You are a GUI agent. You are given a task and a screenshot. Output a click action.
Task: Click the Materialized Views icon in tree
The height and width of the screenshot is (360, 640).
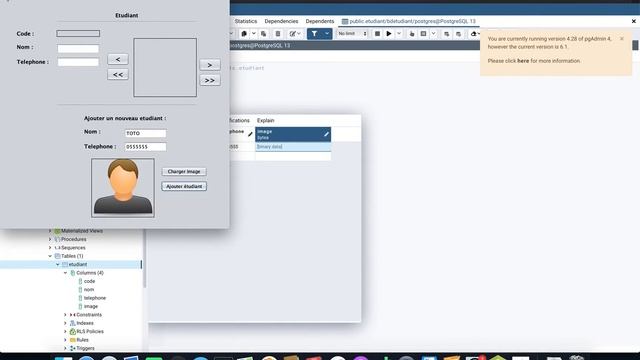point(58,231)
